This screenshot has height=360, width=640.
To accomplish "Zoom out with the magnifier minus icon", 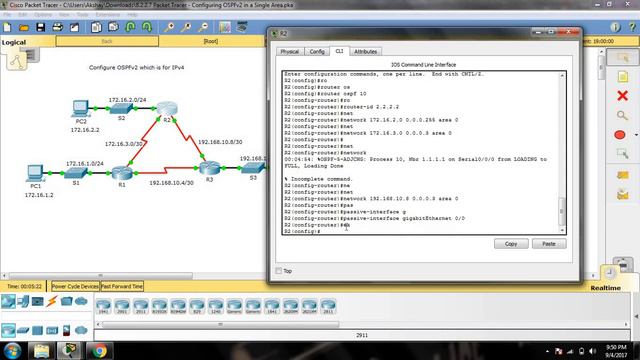I will pos(203,27).
